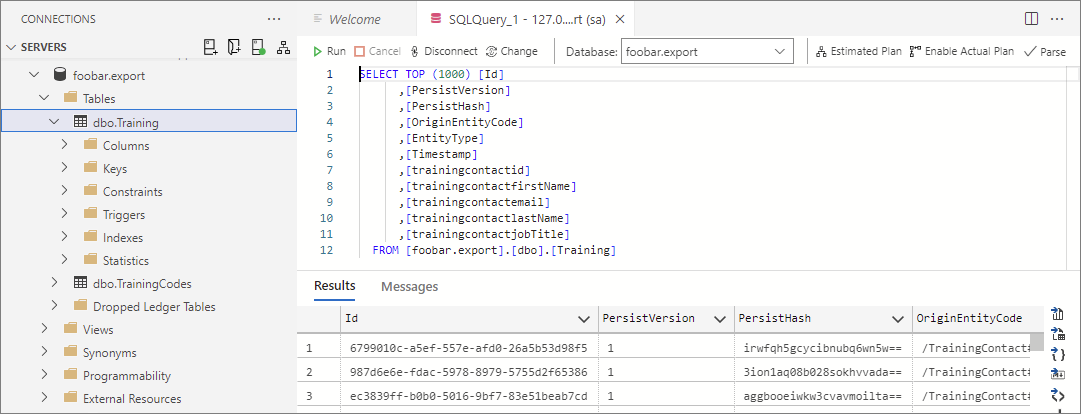
Task: Run the SQL query
Action: (x=328, y=51)
